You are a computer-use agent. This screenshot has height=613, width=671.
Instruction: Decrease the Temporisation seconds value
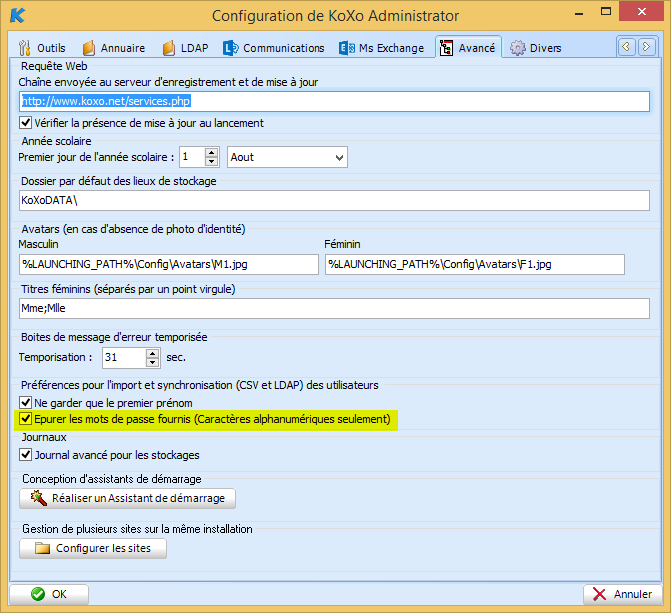click(152, 363)
